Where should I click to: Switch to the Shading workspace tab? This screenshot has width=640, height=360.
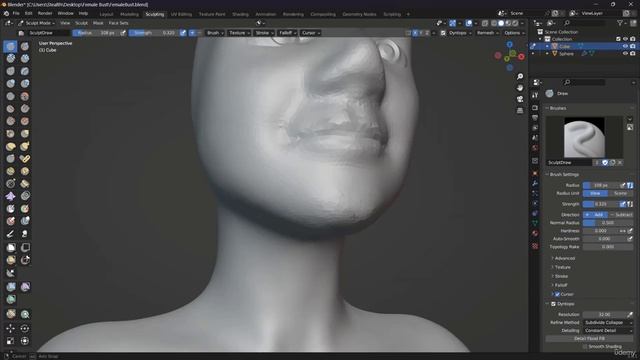coord(240,14)
